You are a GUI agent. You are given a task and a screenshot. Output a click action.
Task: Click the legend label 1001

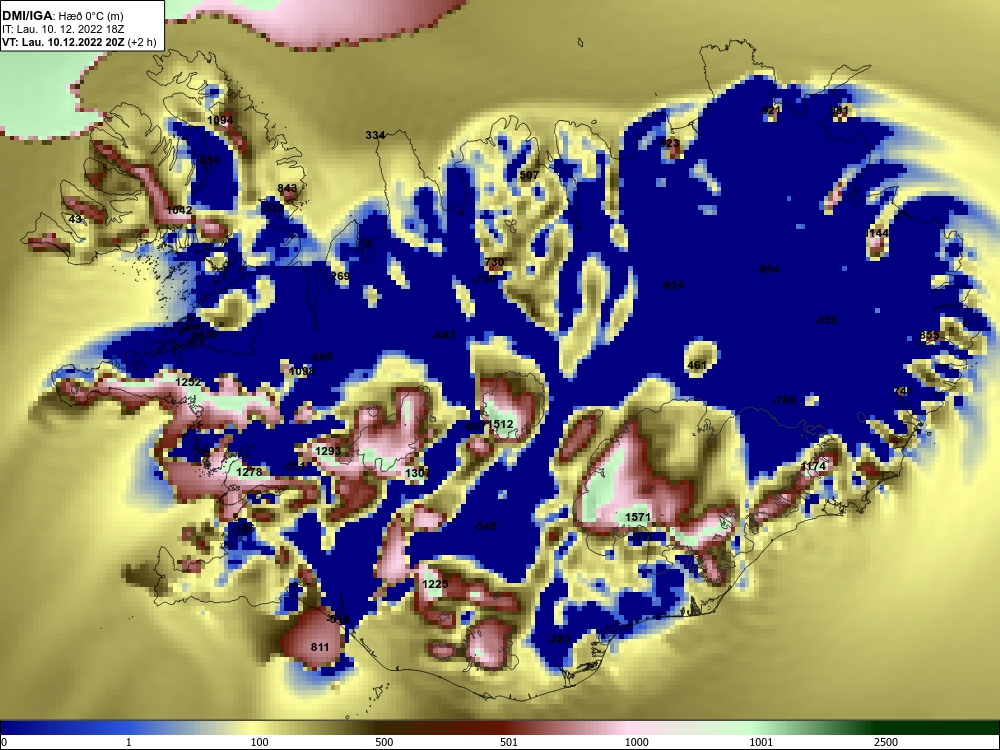click(x=761, y=742)
